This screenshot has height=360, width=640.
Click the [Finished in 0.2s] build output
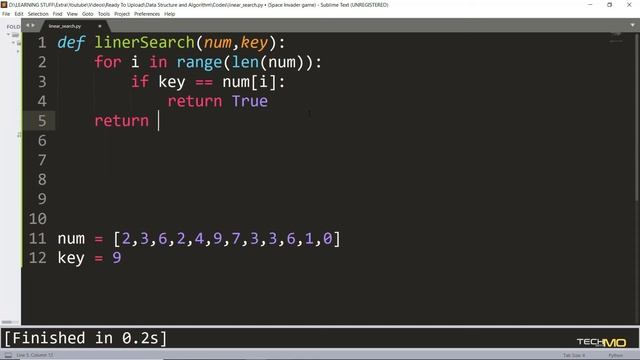tap(85, 338)
